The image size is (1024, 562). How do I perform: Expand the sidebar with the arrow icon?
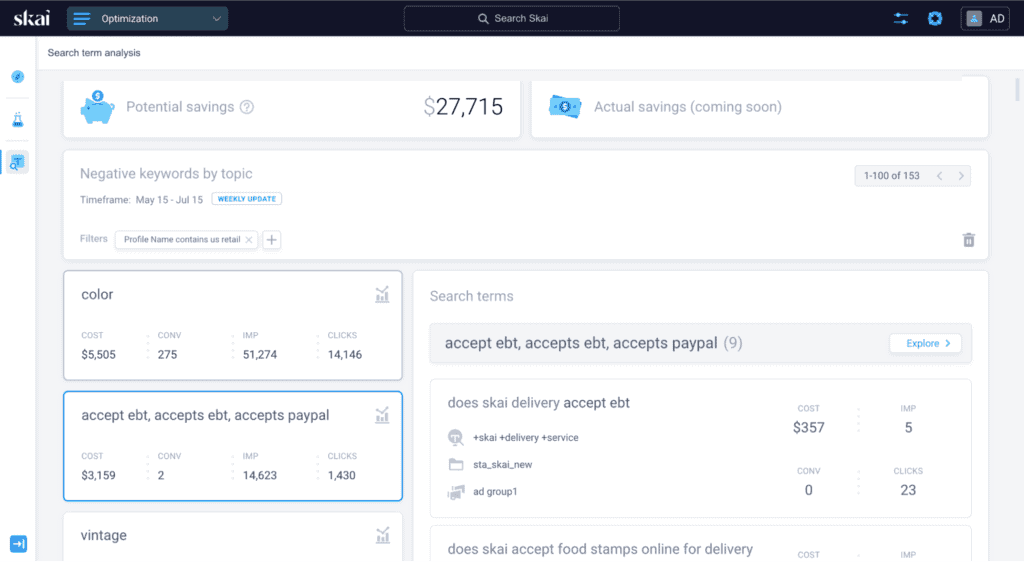coord(18,544)
